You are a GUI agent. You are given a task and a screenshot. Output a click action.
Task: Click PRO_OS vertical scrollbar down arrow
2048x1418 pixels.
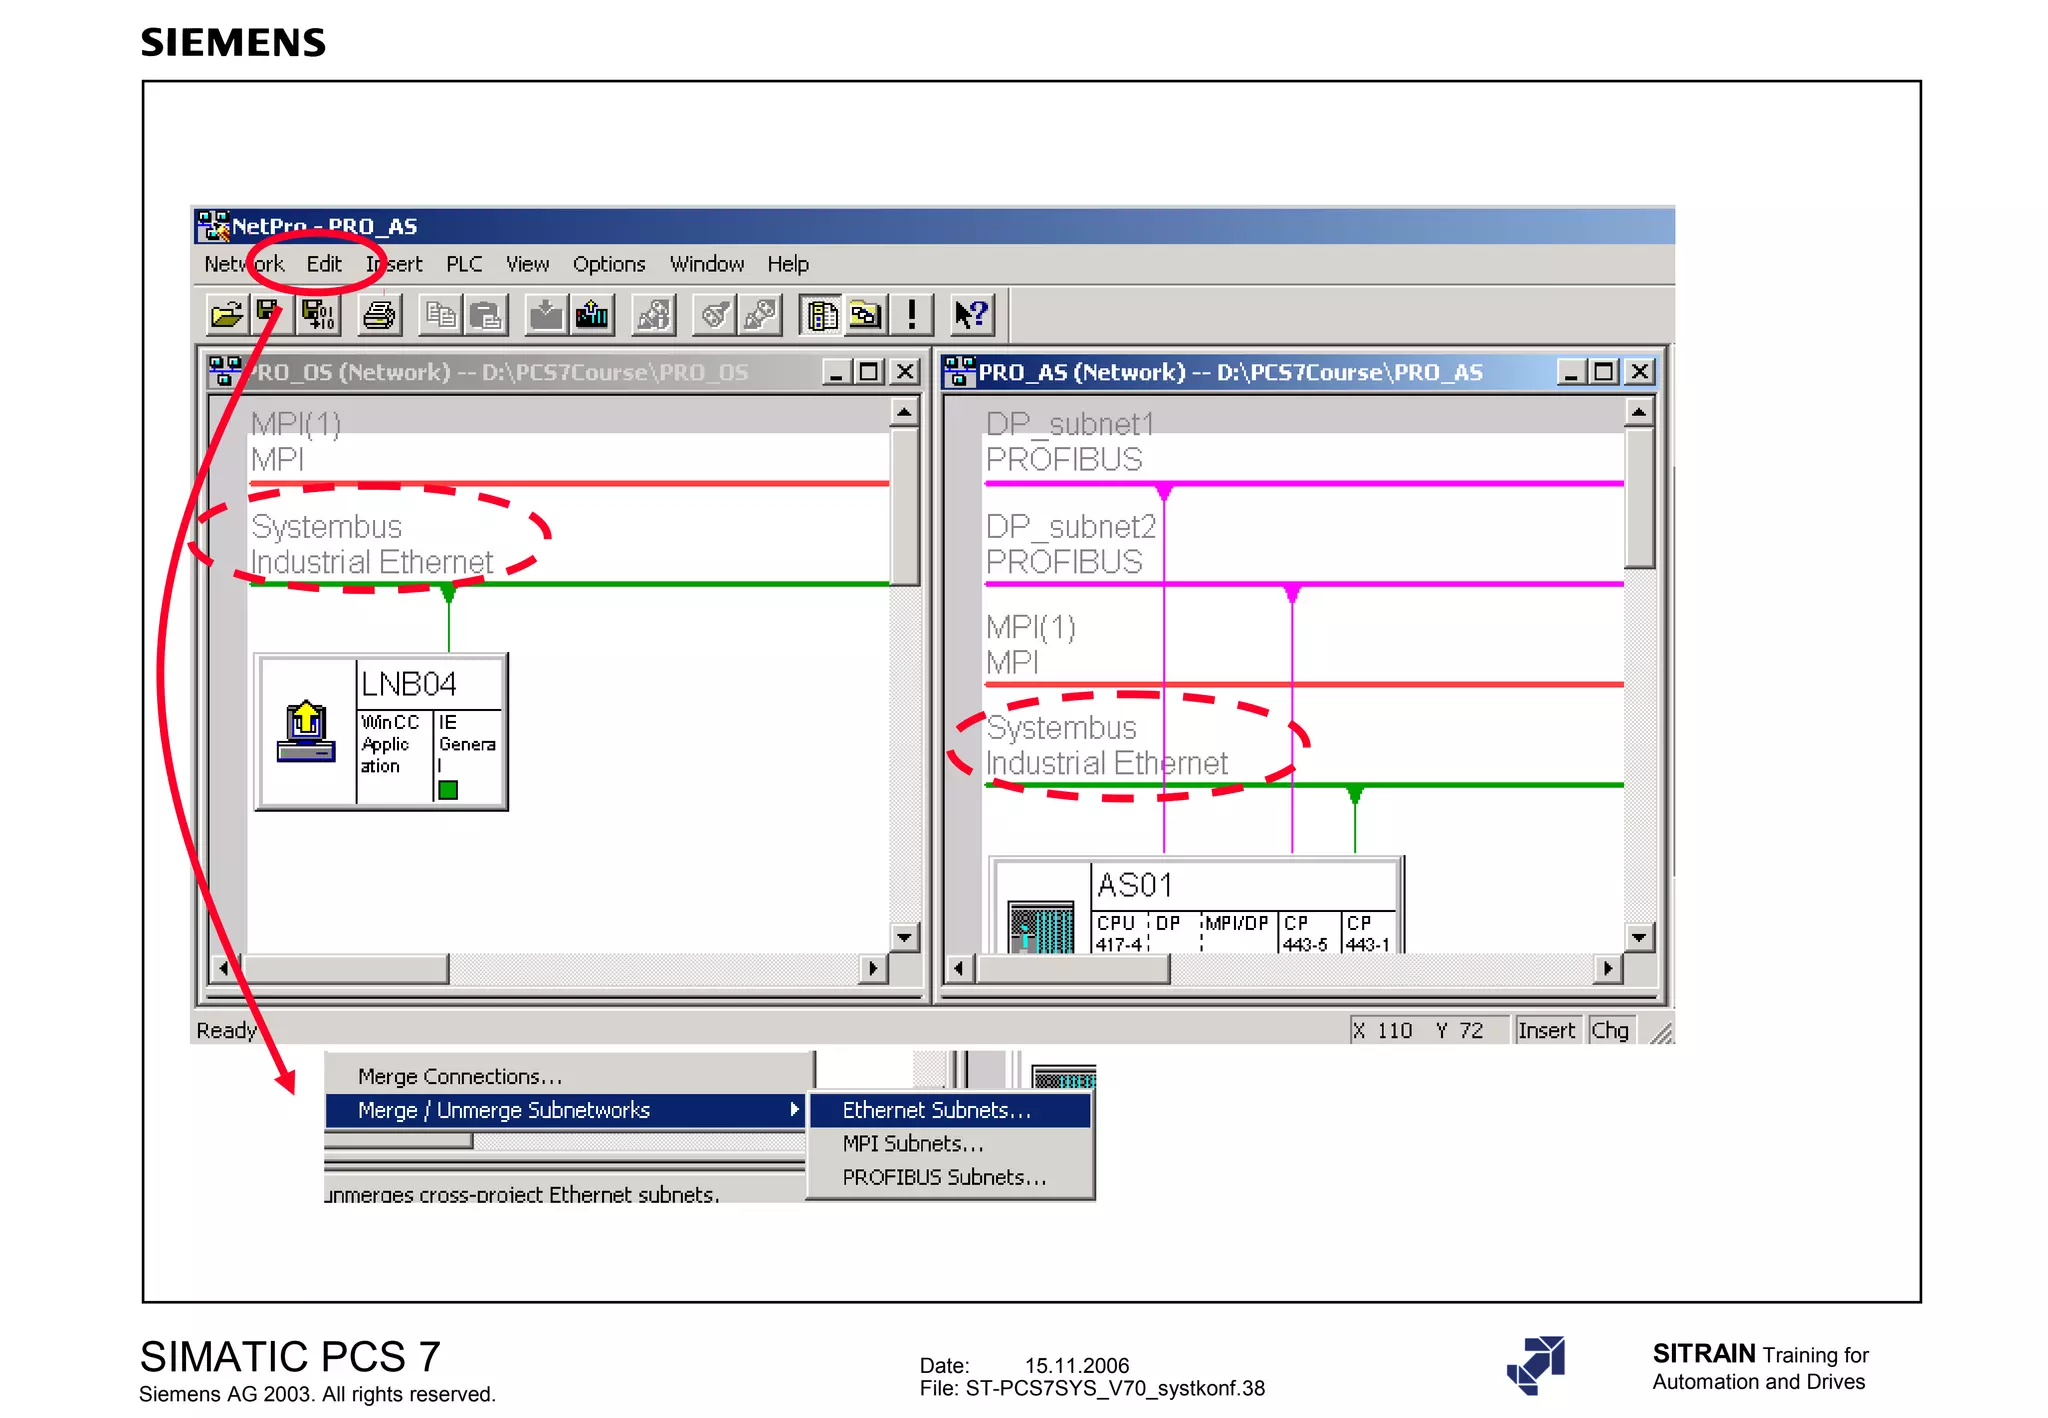pos(904,937)
